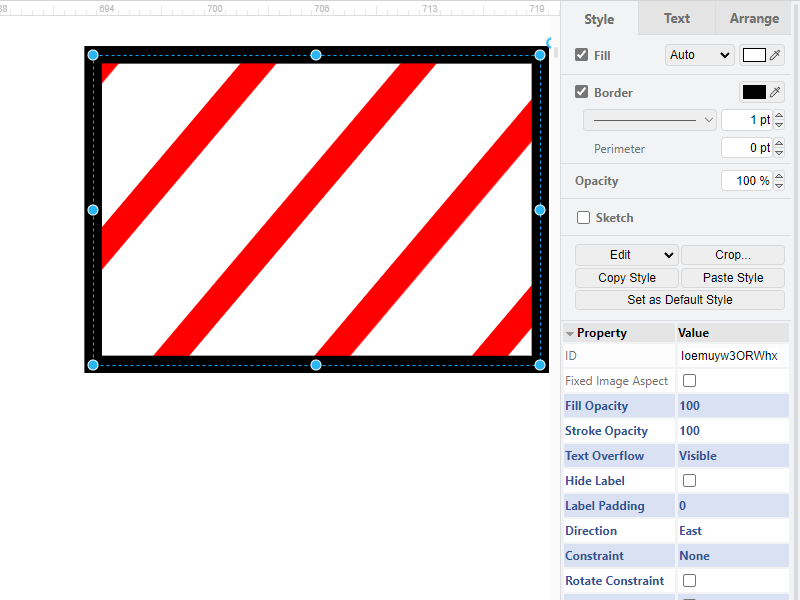Viewport: 800px width, 600px height.
Task: Click the border width 1 pt field
Action: [x=746, y=120]
